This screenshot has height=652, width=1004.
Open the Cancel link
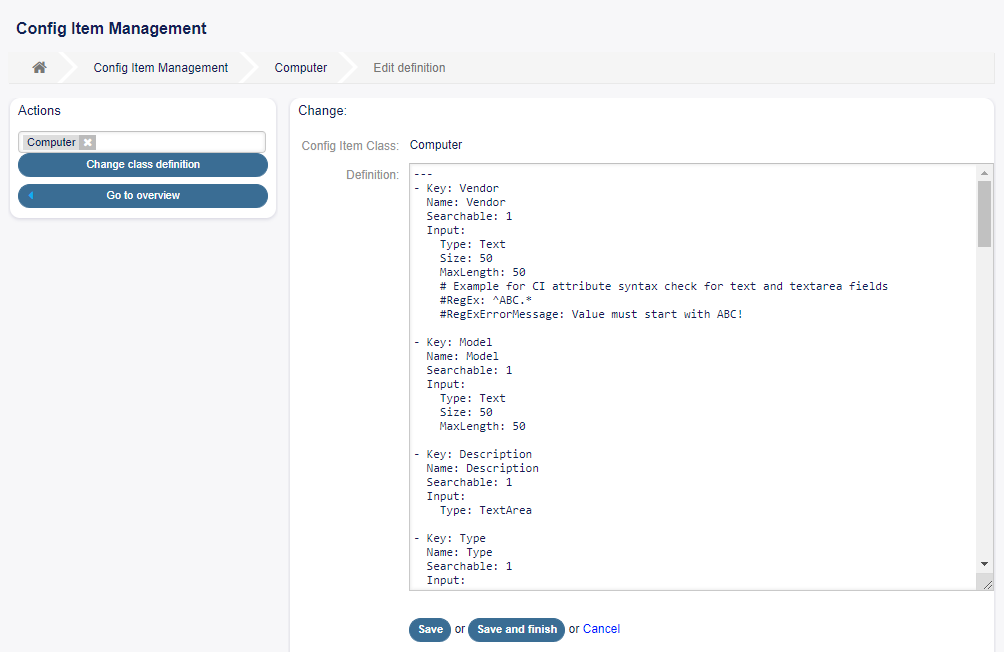pos(601,629)
